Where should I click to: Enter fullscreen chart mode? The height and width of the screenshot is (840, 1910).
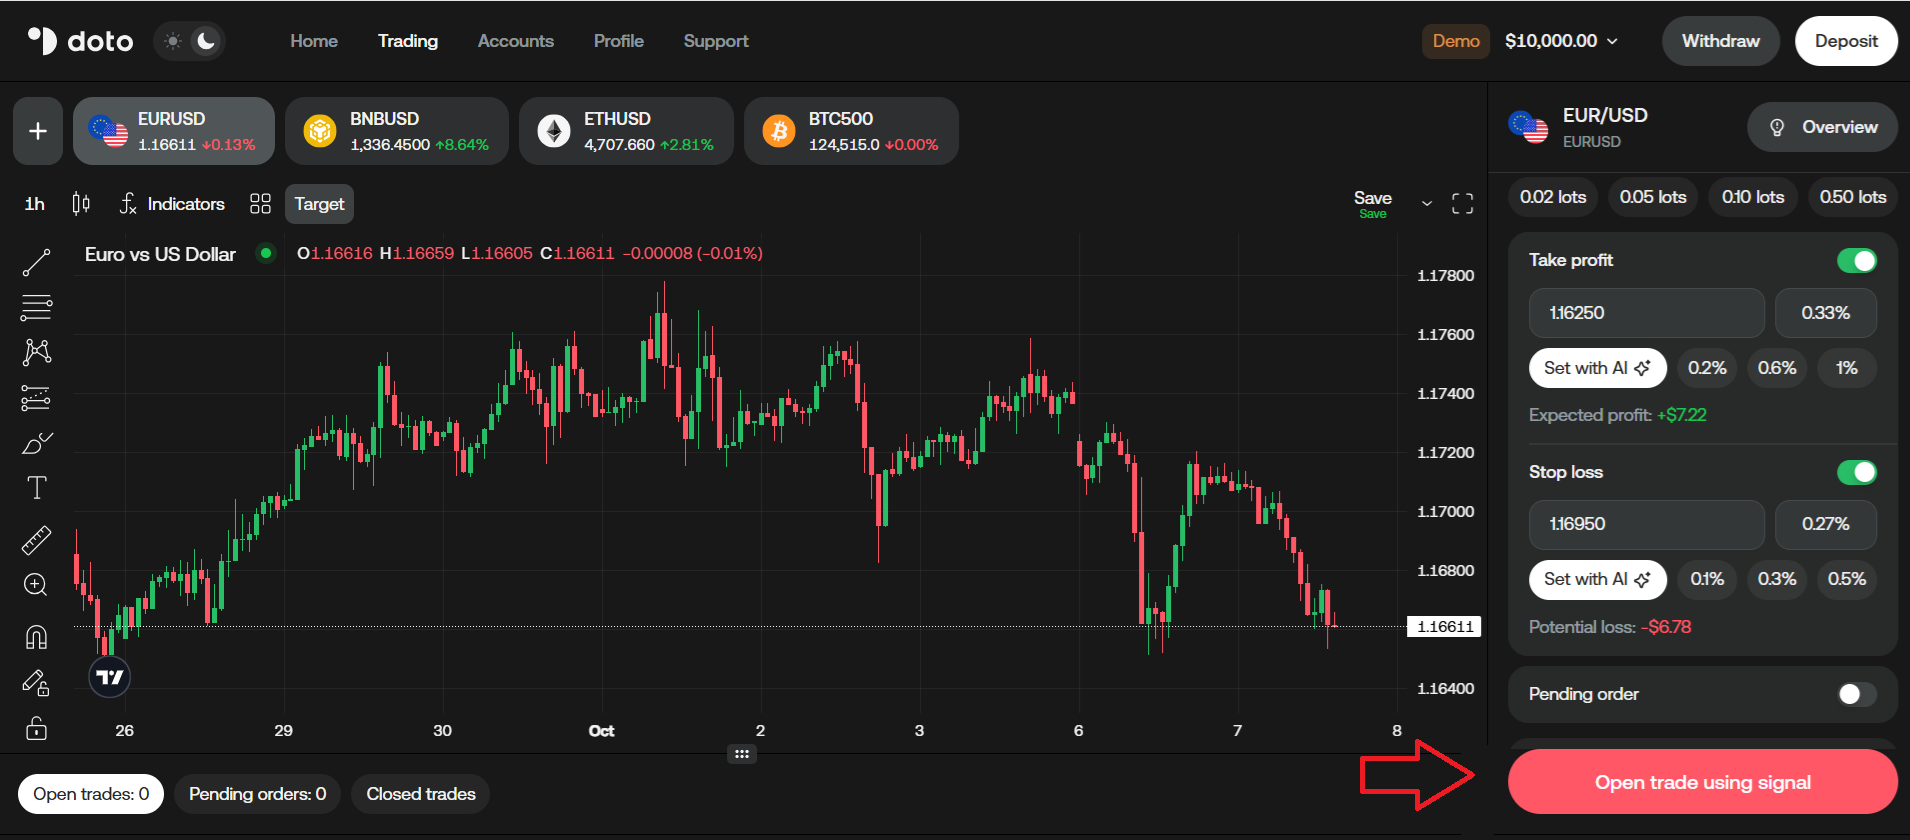point(1463,204)
